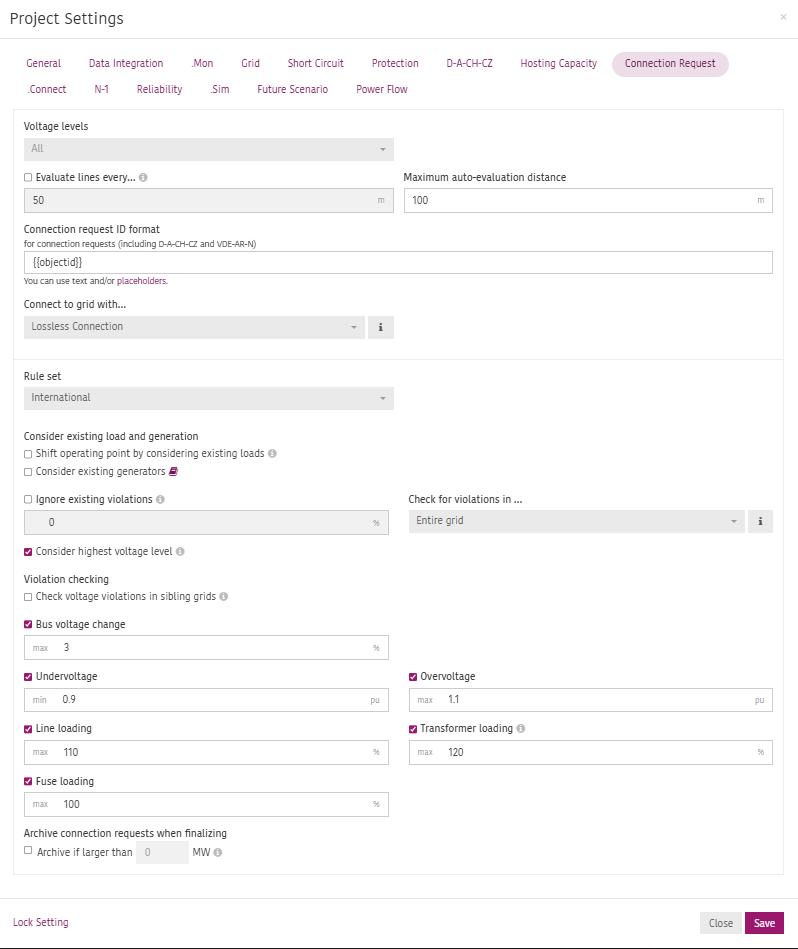Image resolution: width=798 pixels, height=949 pixels.
Task: Switch to the Short Circuit tab
Action: (x=315, y=63)
